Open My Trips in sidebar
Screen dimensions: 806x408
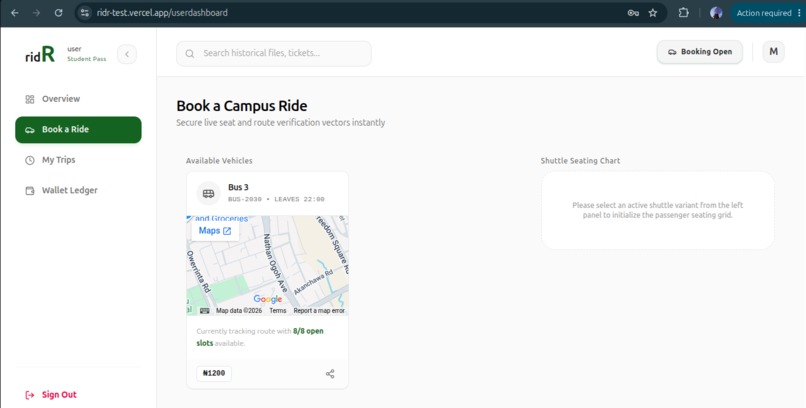[x=78, y=160]
